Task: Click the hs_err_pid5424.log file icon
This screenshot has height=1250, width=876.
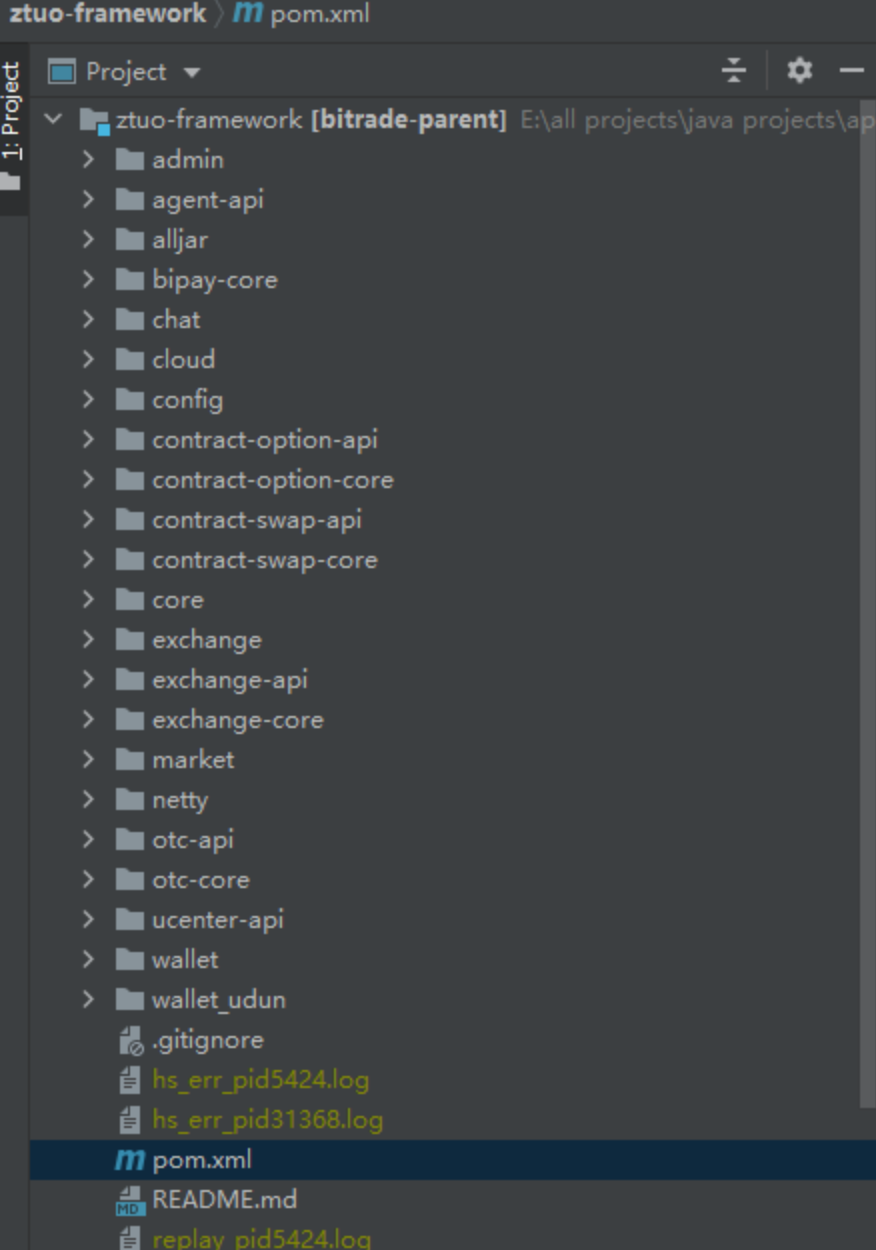Action: coord(130,1080)
